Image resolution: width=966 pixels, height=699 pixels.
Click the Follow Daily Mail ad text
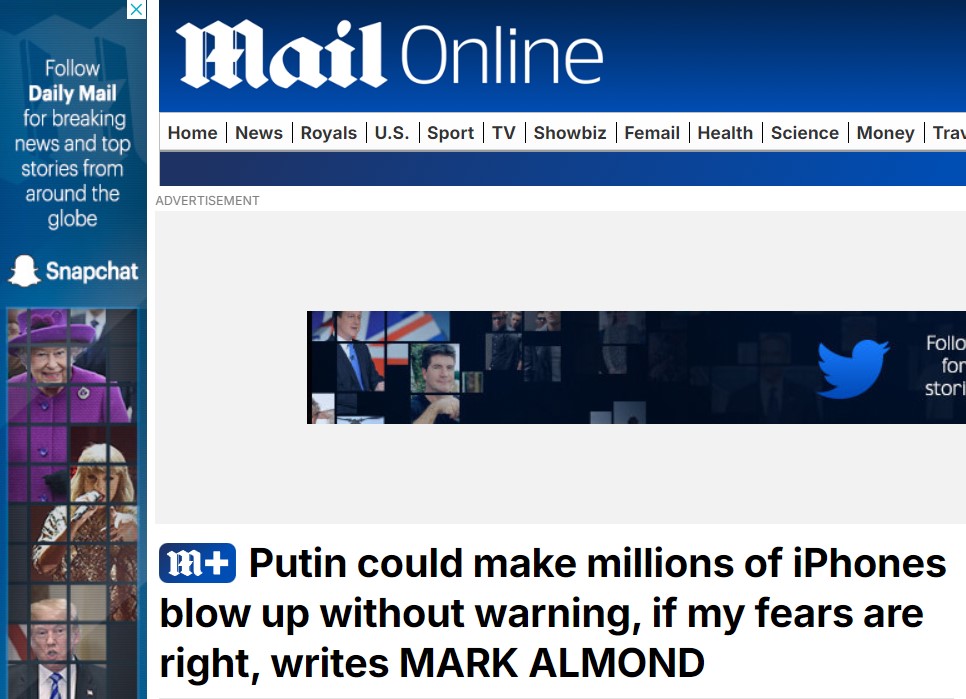pos(73,143)
